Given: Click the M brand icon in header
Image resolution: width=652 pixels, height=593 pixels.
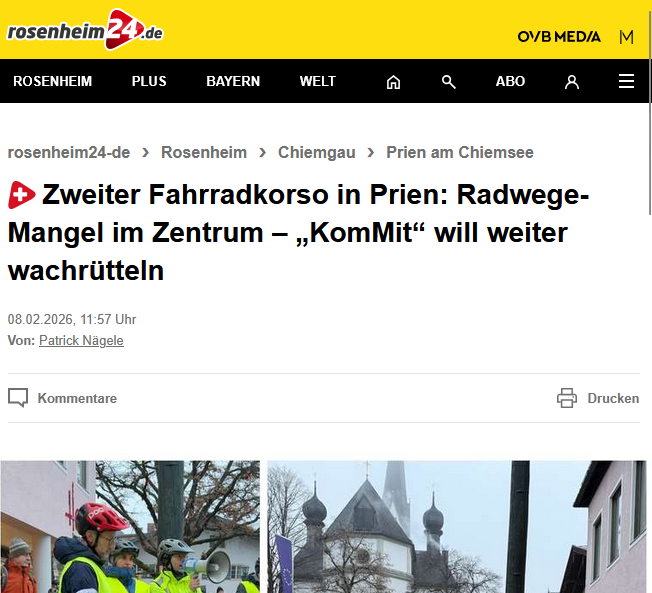Looking at the screenshot, I should [626, 37].
